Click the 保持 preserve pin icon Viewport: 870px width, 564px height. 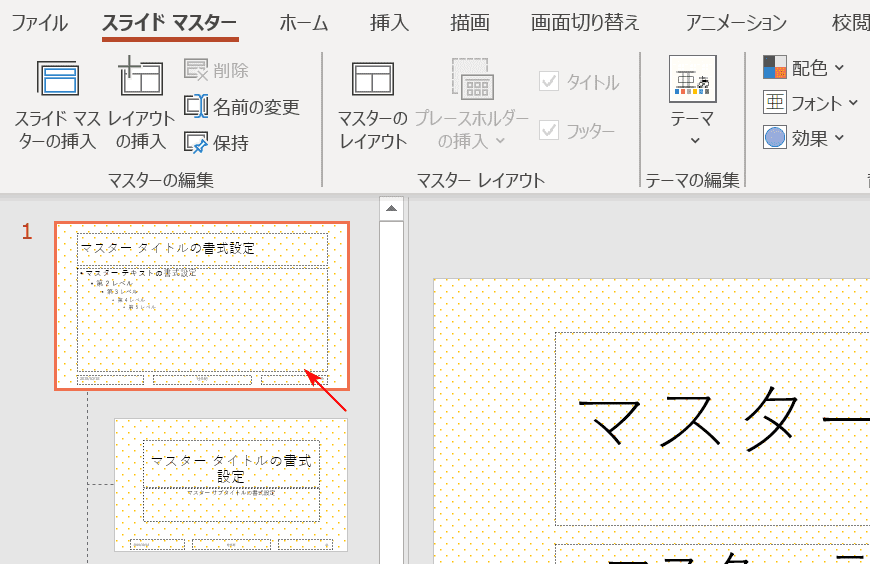196,143
